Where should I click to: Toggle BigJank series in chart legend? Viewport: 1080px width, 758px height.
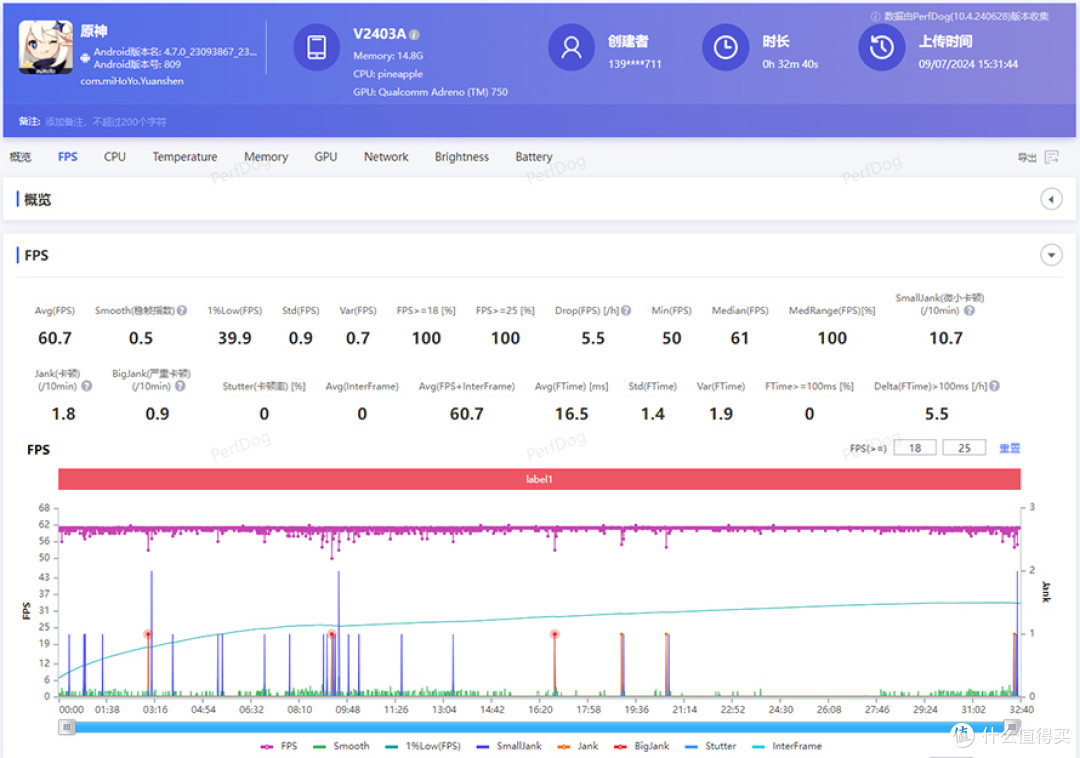click(641, 746)
